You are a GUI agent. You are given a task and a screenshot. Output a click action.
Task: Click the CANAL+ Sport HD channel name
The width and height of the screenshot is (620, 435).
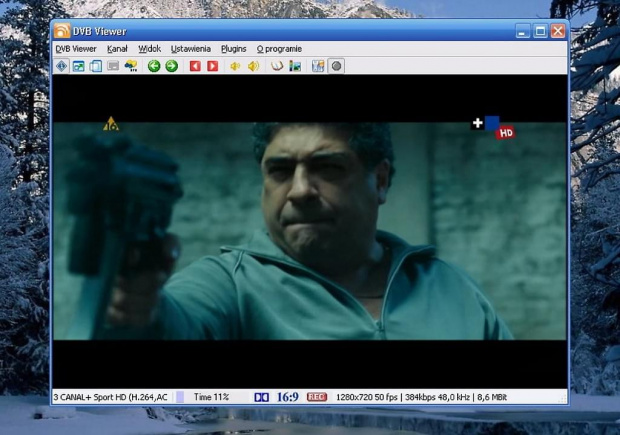click(110, 397)
